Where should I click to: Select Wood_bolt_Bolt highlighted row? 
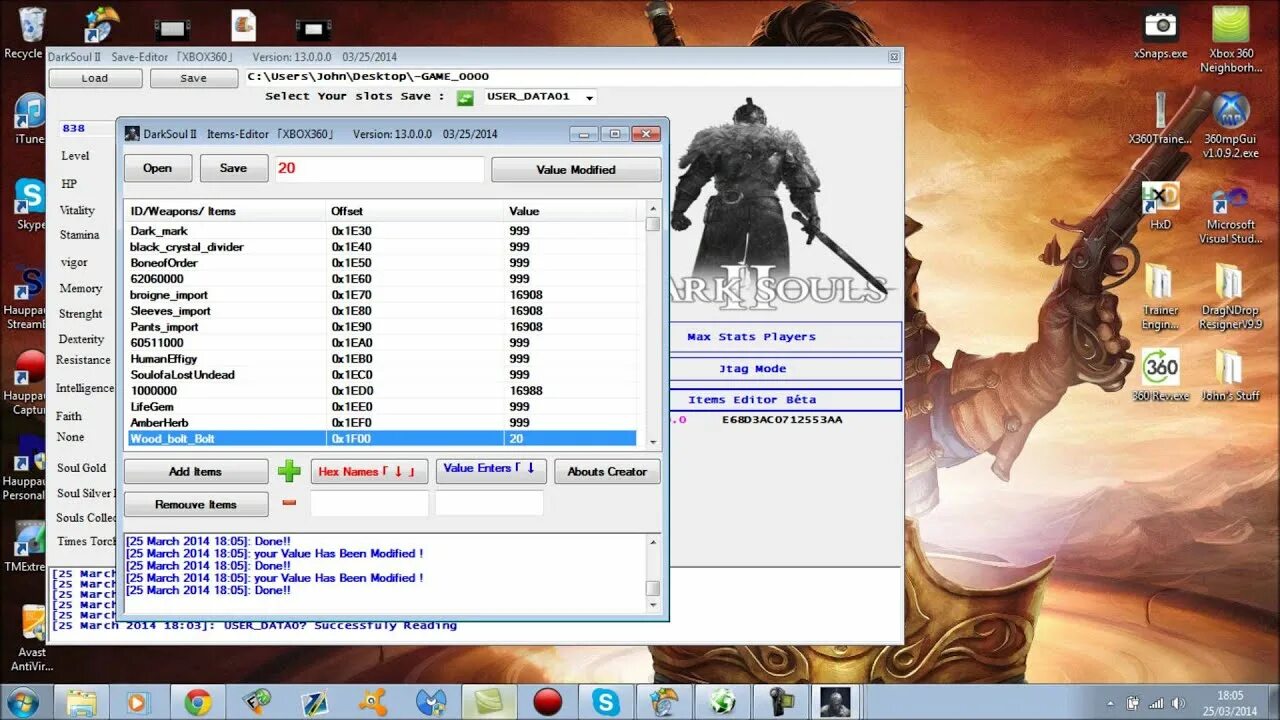[x=381, y=439]
